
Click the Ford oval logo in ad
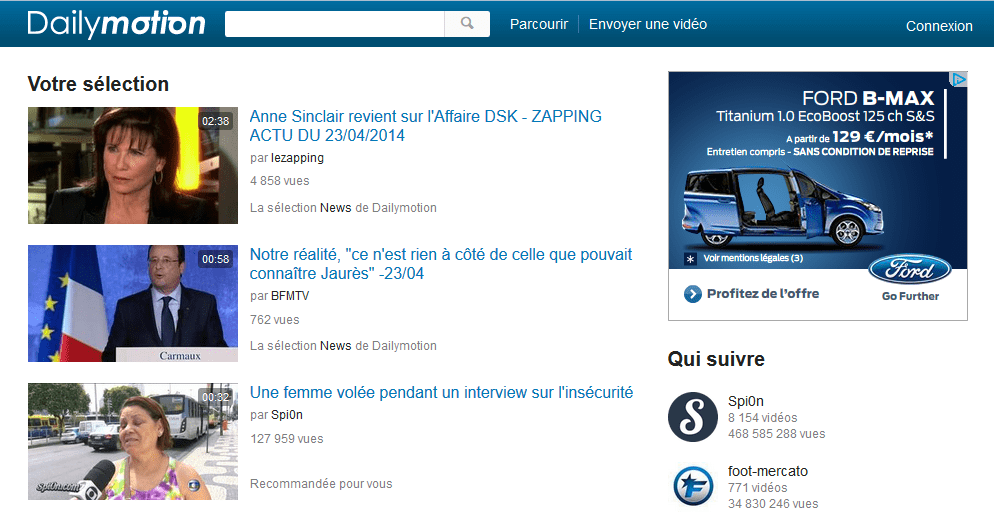click(x=910, y=270)
